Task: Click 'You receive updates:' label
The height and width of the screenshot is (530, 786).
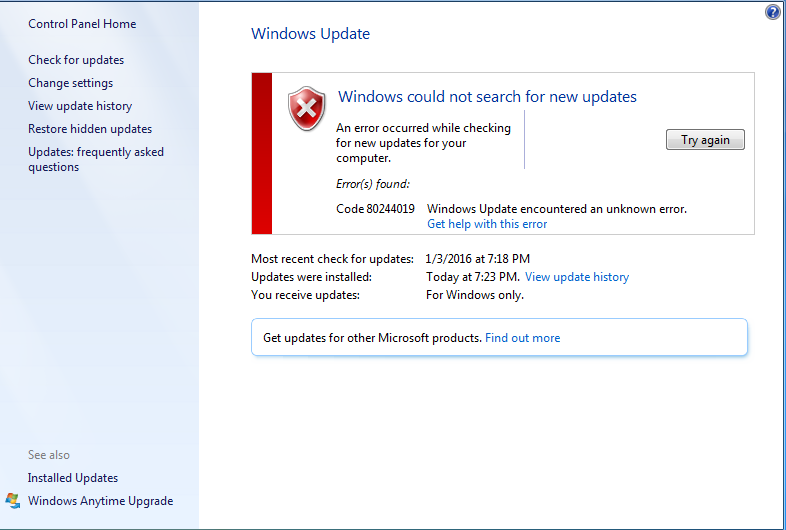Action: 305,295
